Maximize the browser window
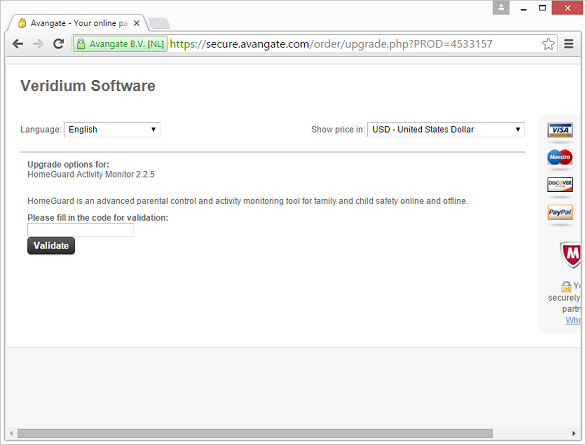Image resolution: width=586 pixels, height=445 pixels. click(542, 8)
